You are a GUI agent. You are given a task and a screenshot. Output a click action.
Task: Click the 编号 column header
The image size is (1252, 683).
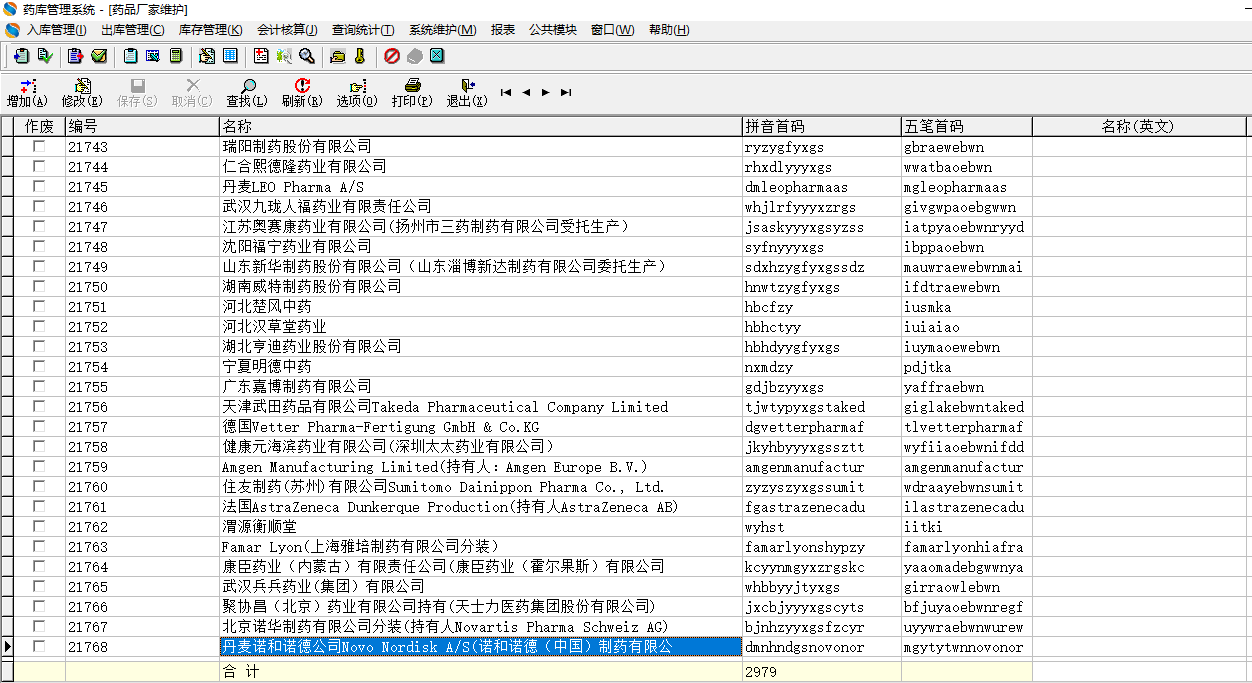coord(142,126)
